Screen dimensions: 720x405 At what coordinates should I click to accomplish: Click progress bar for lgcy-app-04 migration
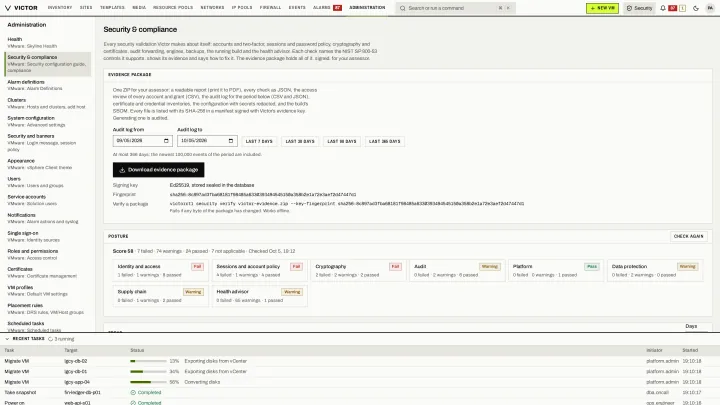(148, 382)
